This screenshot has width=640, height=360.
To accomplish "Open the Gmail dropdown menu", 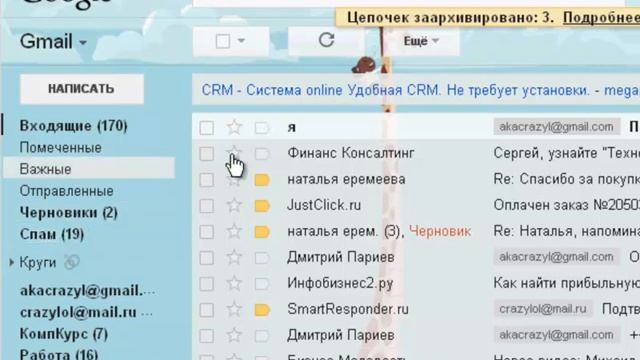I will (53, 42).
